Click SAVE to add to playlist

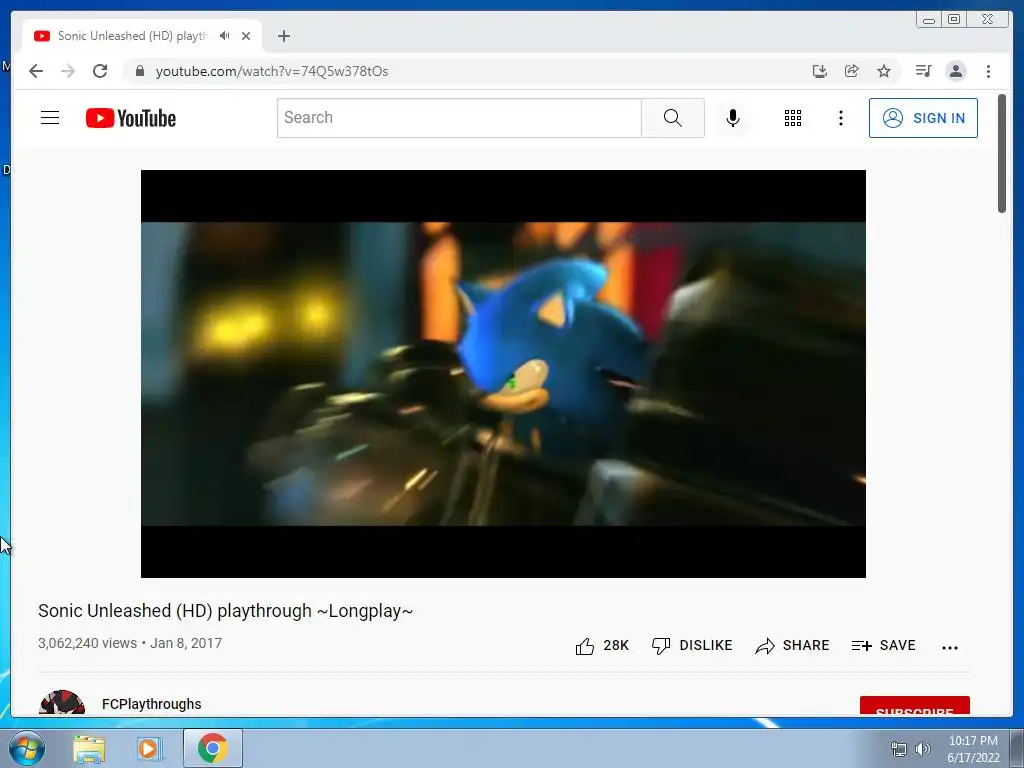pyautogui.click(x=884, y=646)
